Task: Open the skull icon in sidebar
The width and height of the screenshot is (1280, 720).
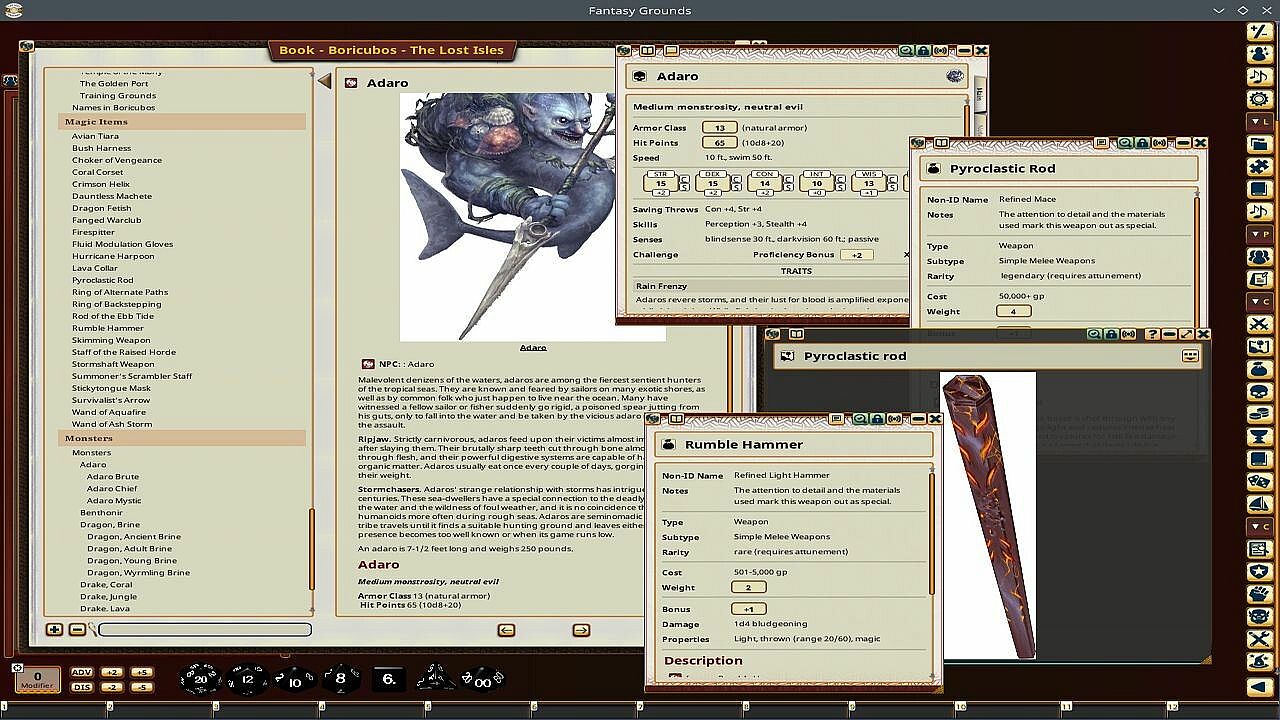Action: click(1259, 392)
